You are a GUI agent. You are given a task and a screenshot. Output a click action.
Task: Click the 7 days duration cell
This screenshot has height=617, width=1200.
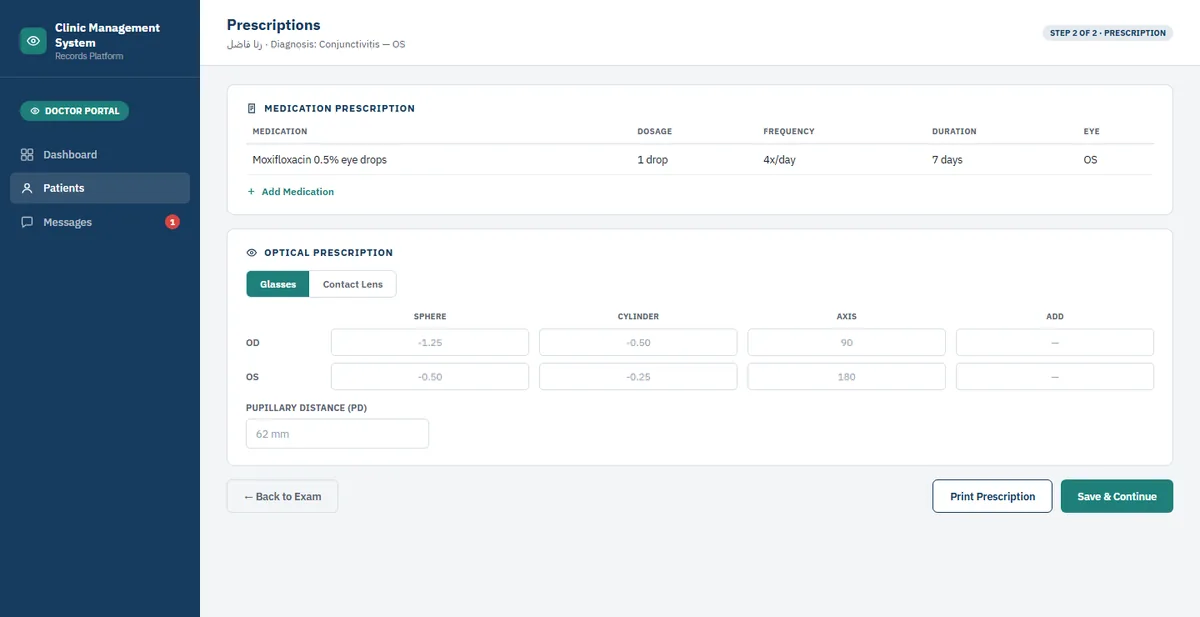947,160
